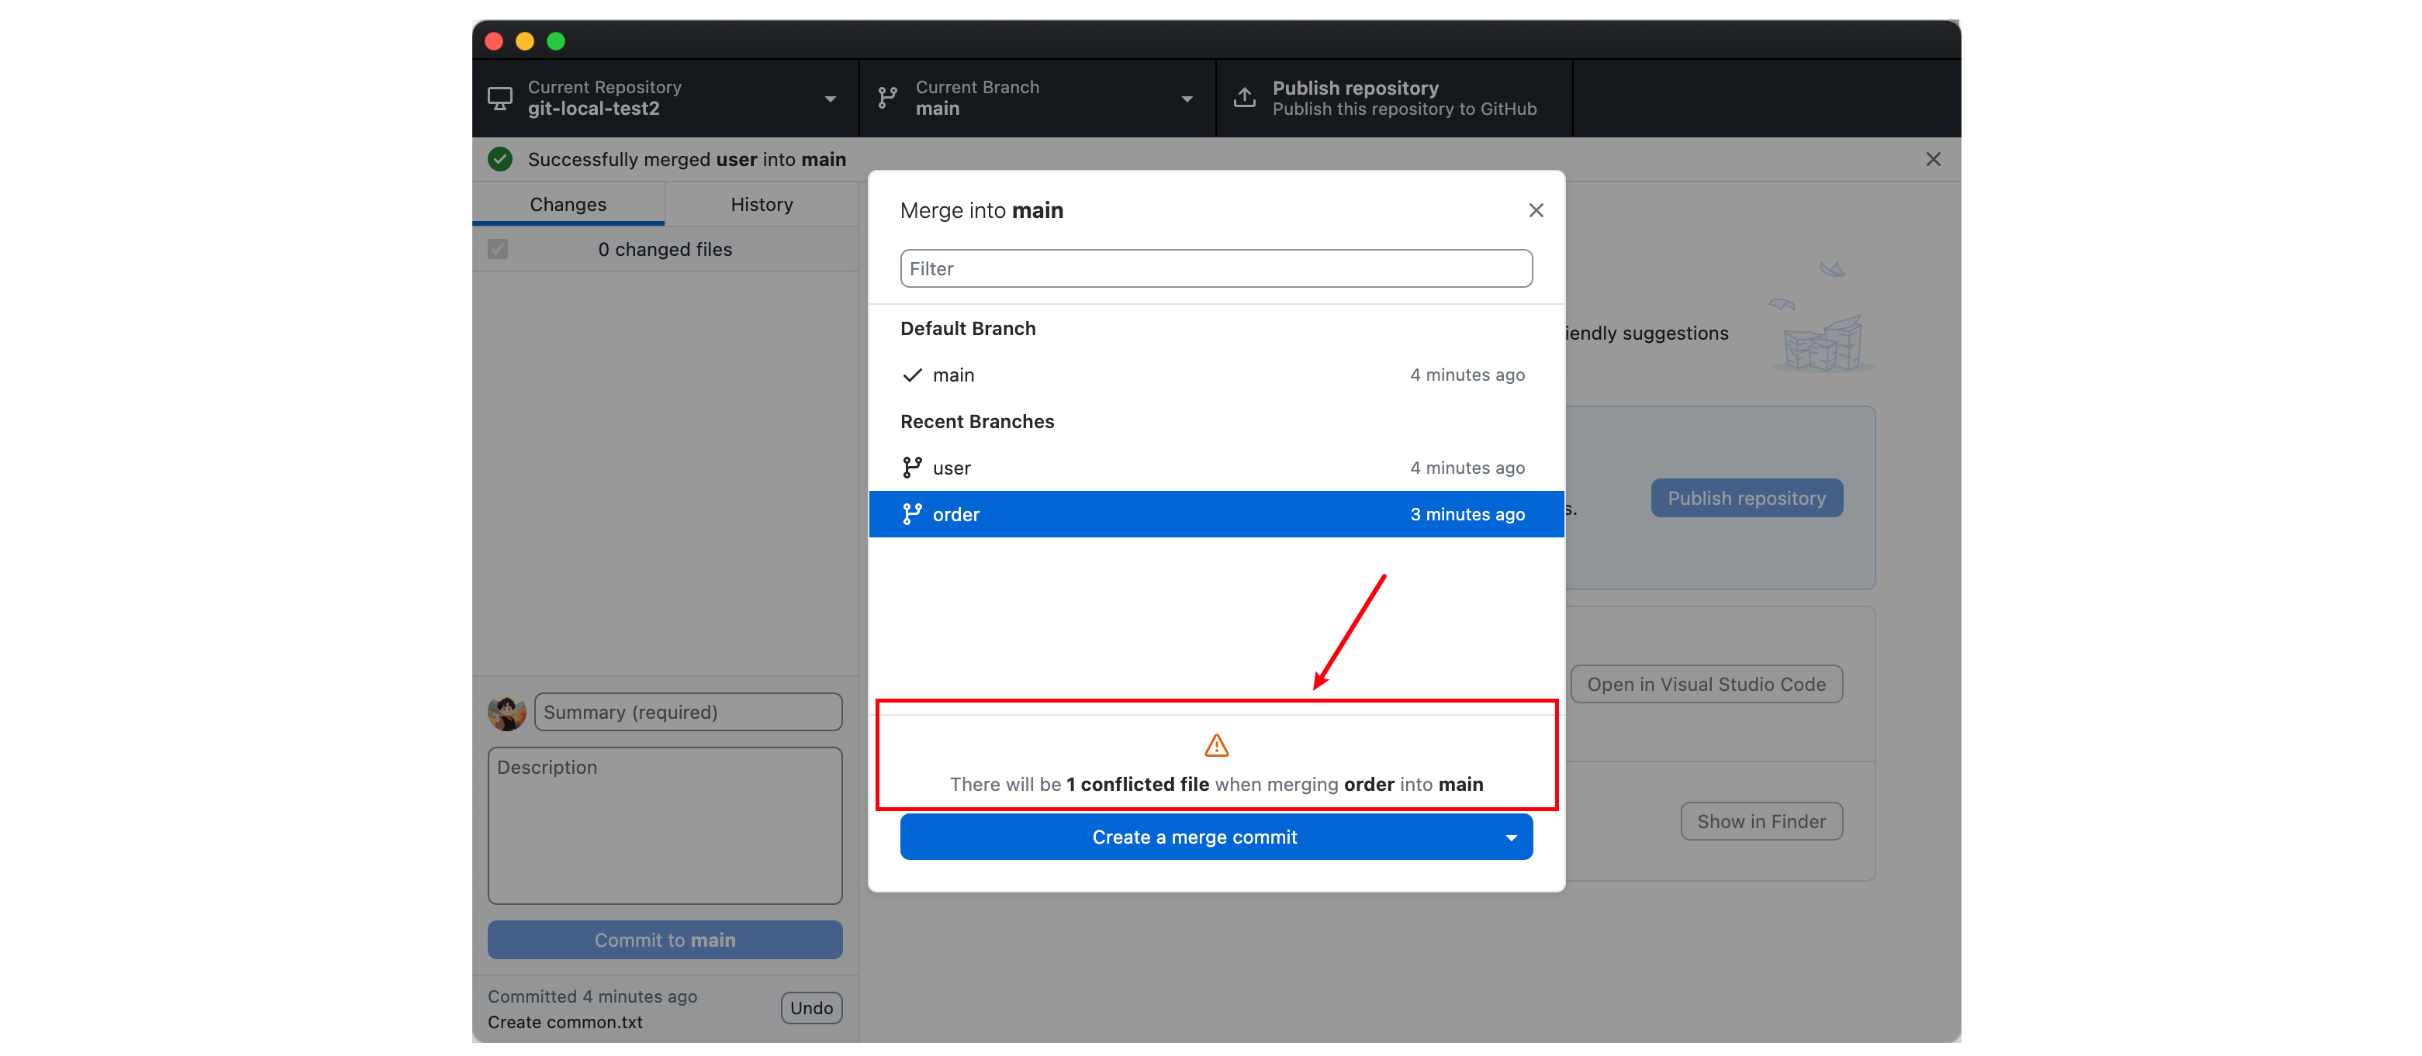The height and width of the screenshot is (1056, 2422).
Task: Dismiss the successfully merged banner
Action: [1933, 159]
